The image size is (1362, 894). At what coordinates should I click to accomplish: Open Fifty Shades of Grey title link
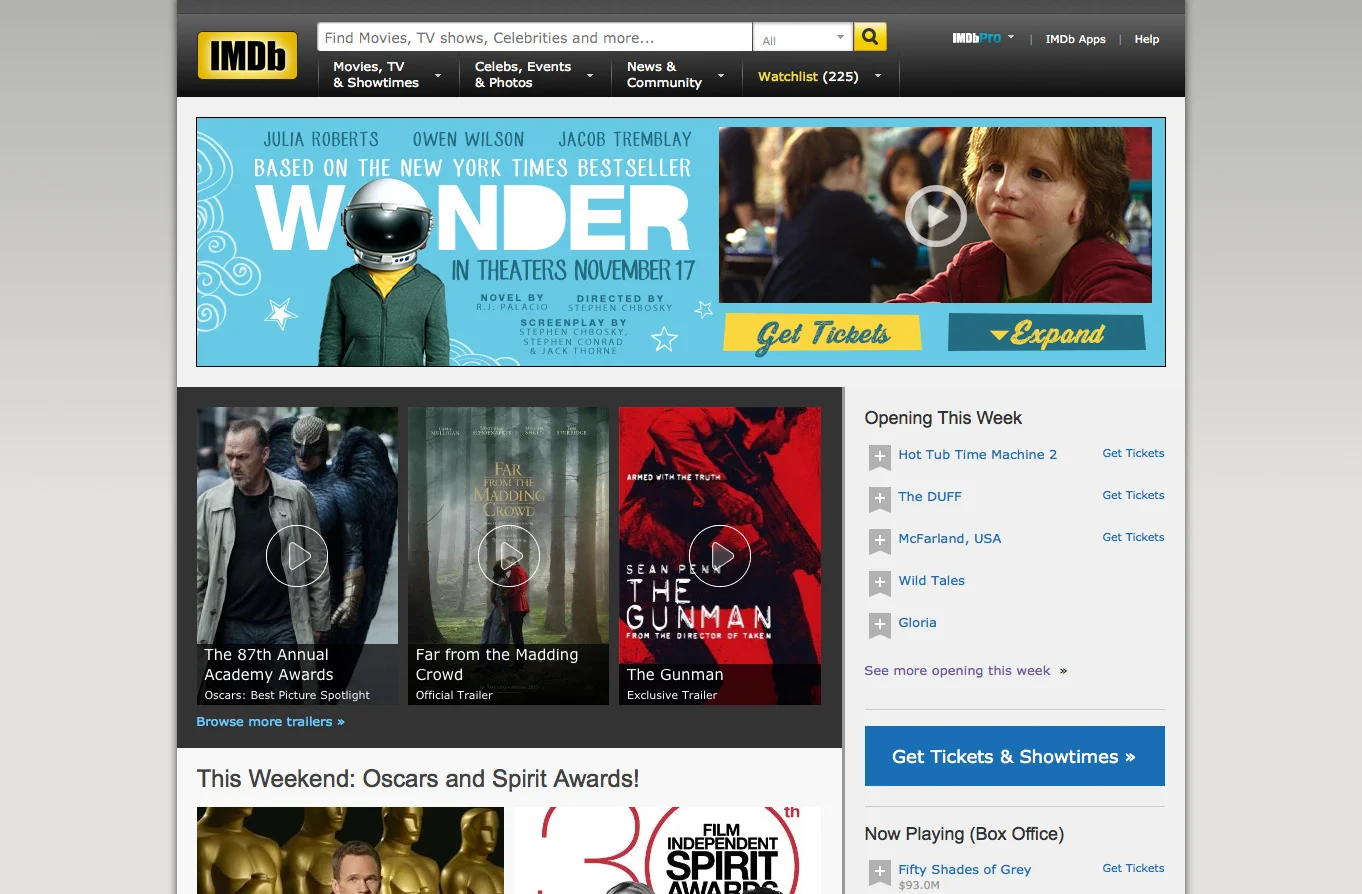964,869
